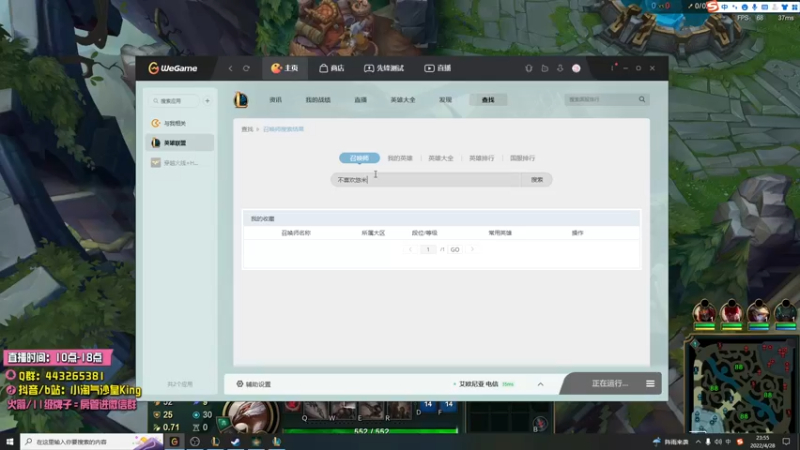Click the page number input box

[x=428, y=249]
